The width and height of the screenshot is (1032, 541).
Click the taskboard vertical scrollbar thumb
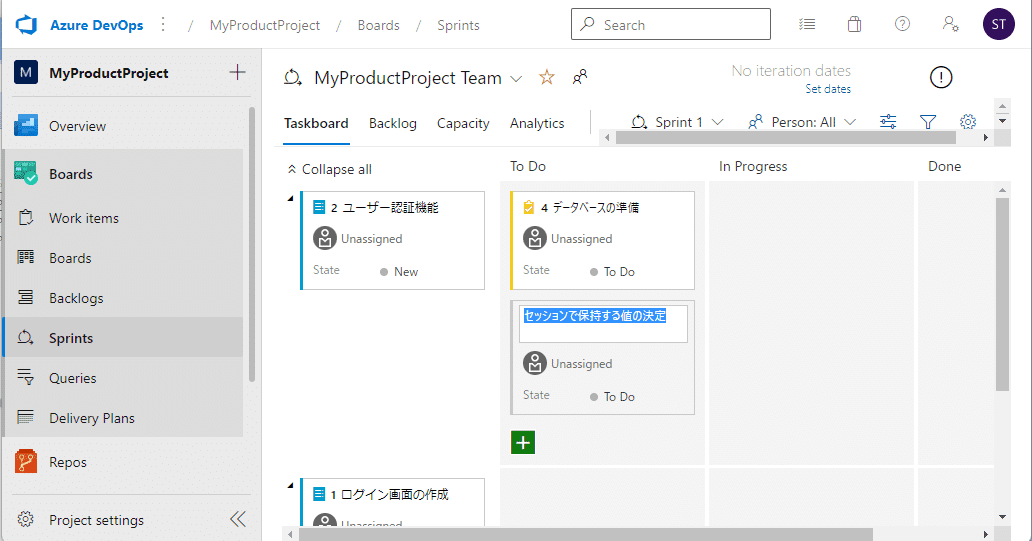click(1002, 294)
